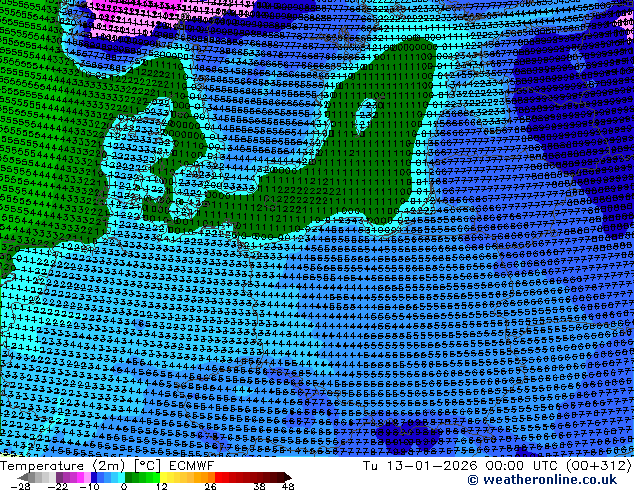Click the dark green swatch after legend value 0
Viewport: 634px width, 490px height.
[129, 477]
